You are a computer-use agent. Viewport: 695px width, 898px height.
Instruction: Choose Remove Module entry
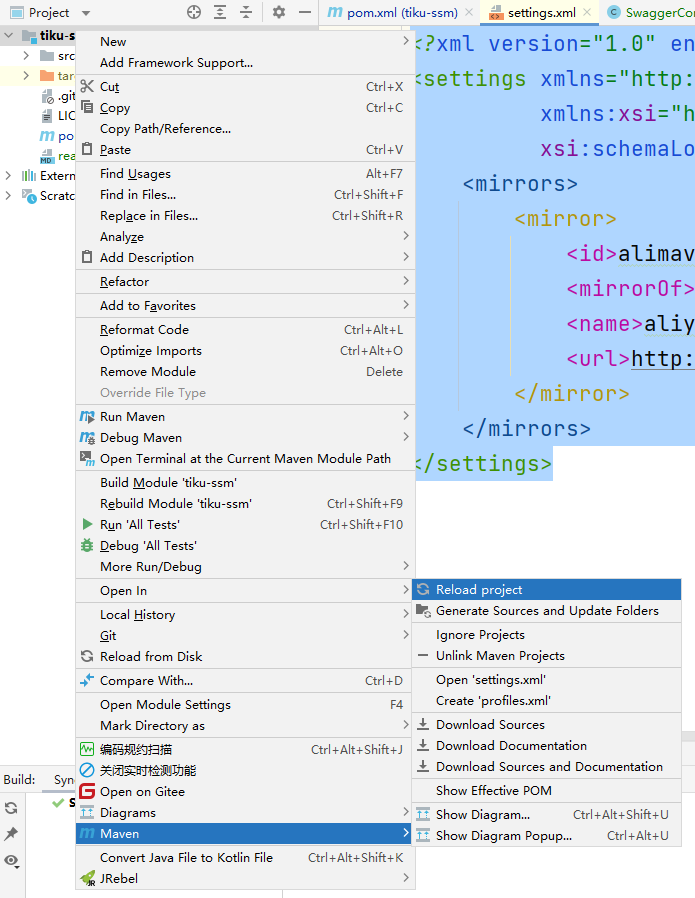click(x=245, y=372)
